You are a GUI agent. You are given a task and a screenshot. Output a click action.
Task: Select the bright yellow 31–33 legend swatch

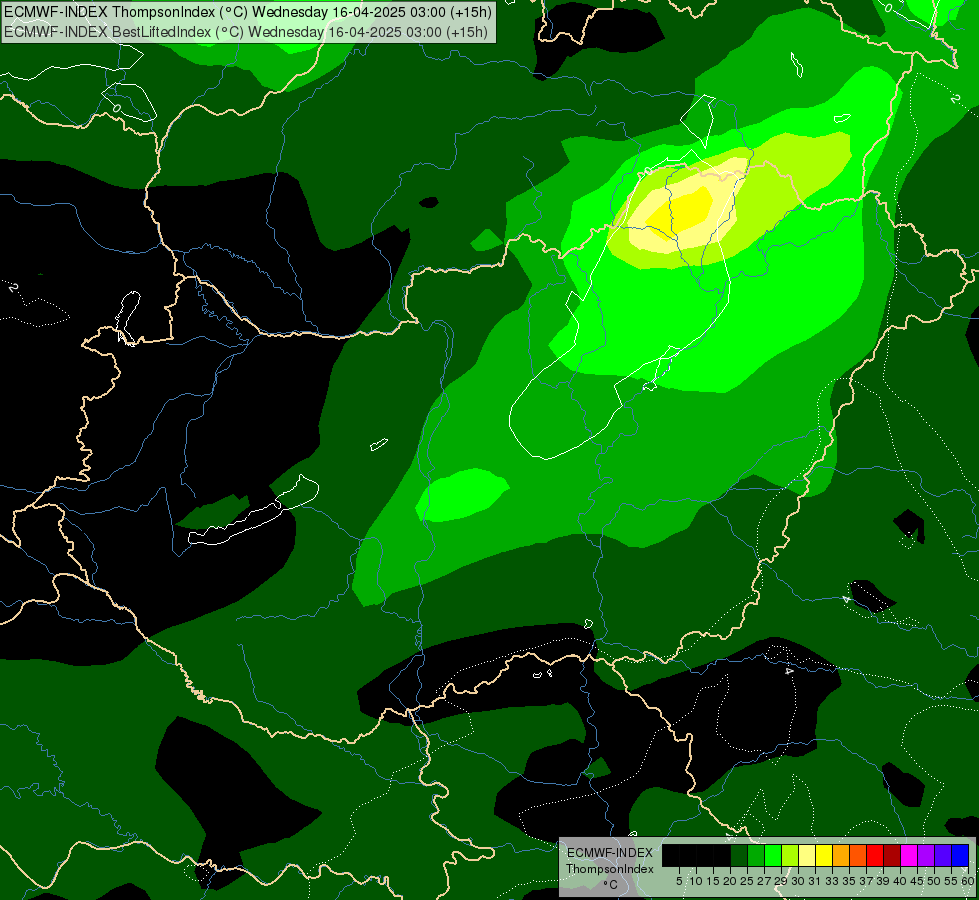824,855
